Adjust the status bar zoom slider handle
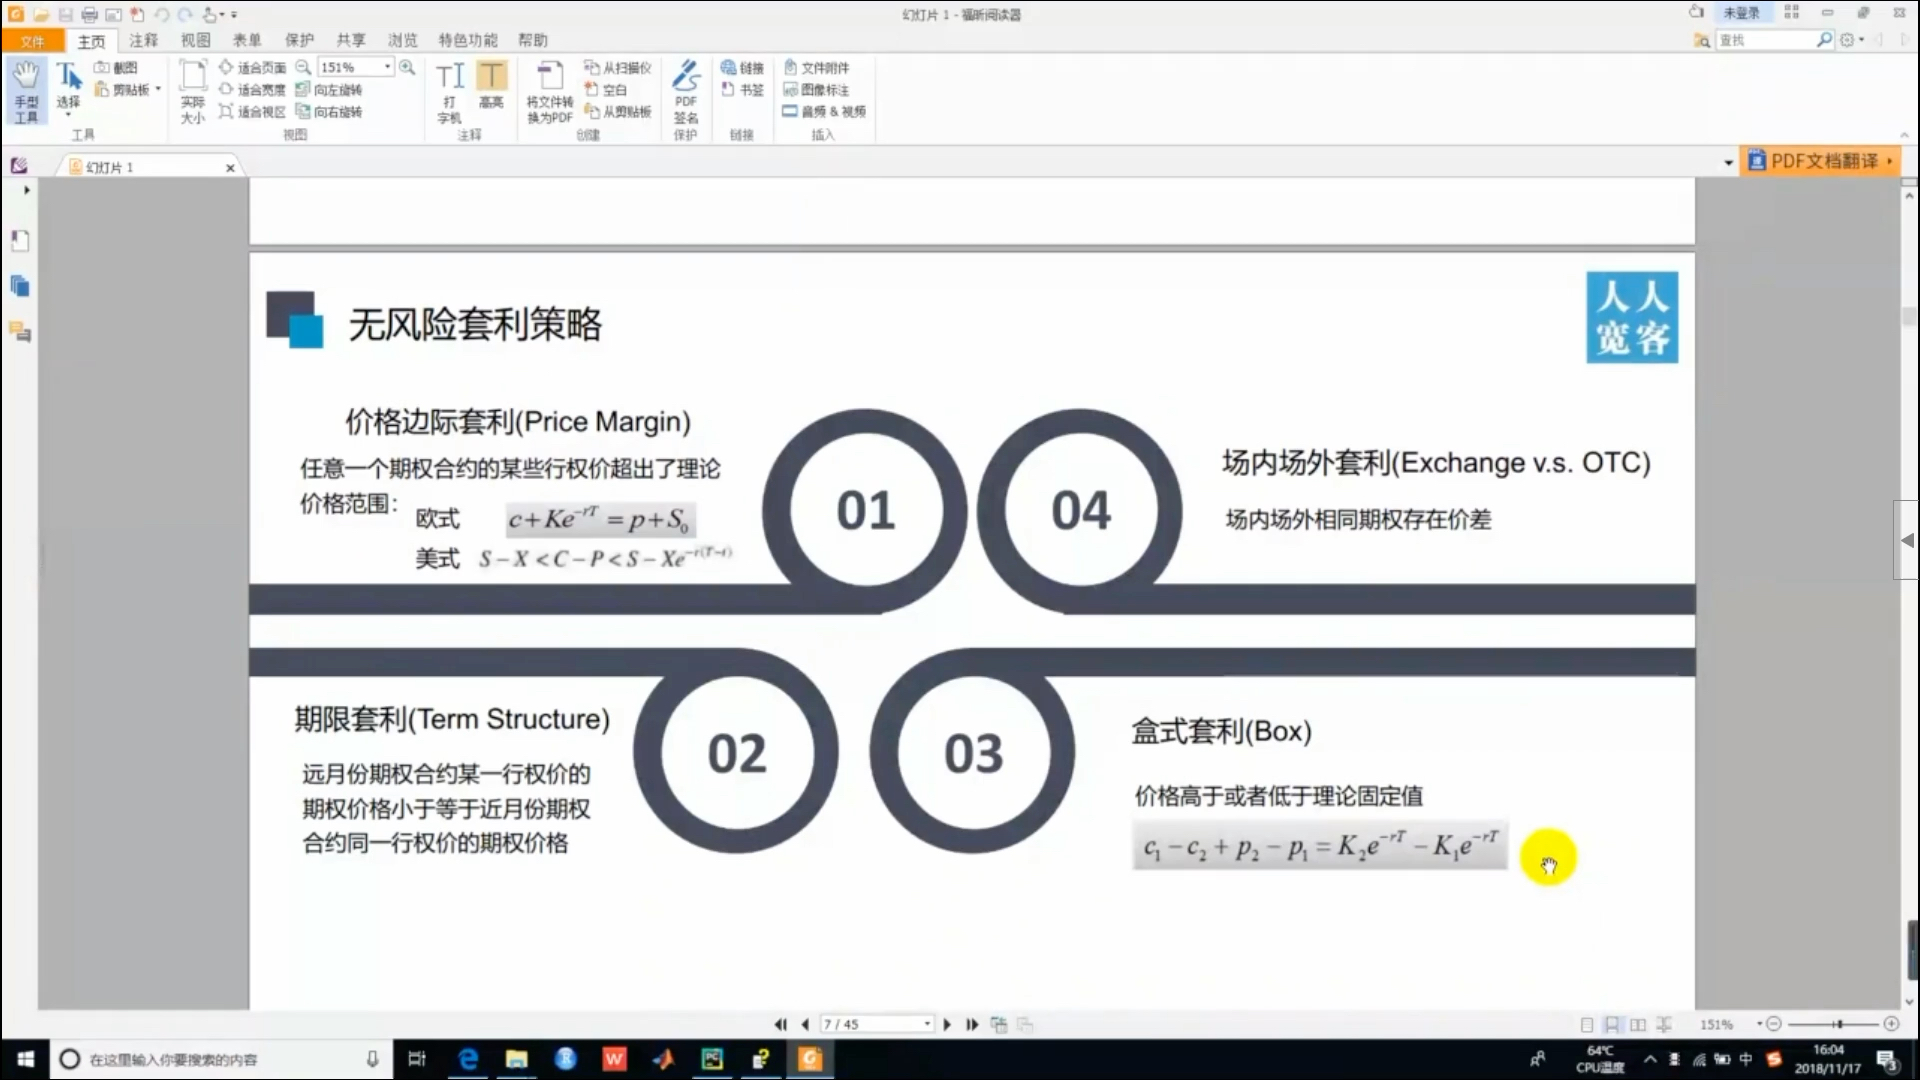Screen dimensions: 1920x1080 [1838, 1024]
